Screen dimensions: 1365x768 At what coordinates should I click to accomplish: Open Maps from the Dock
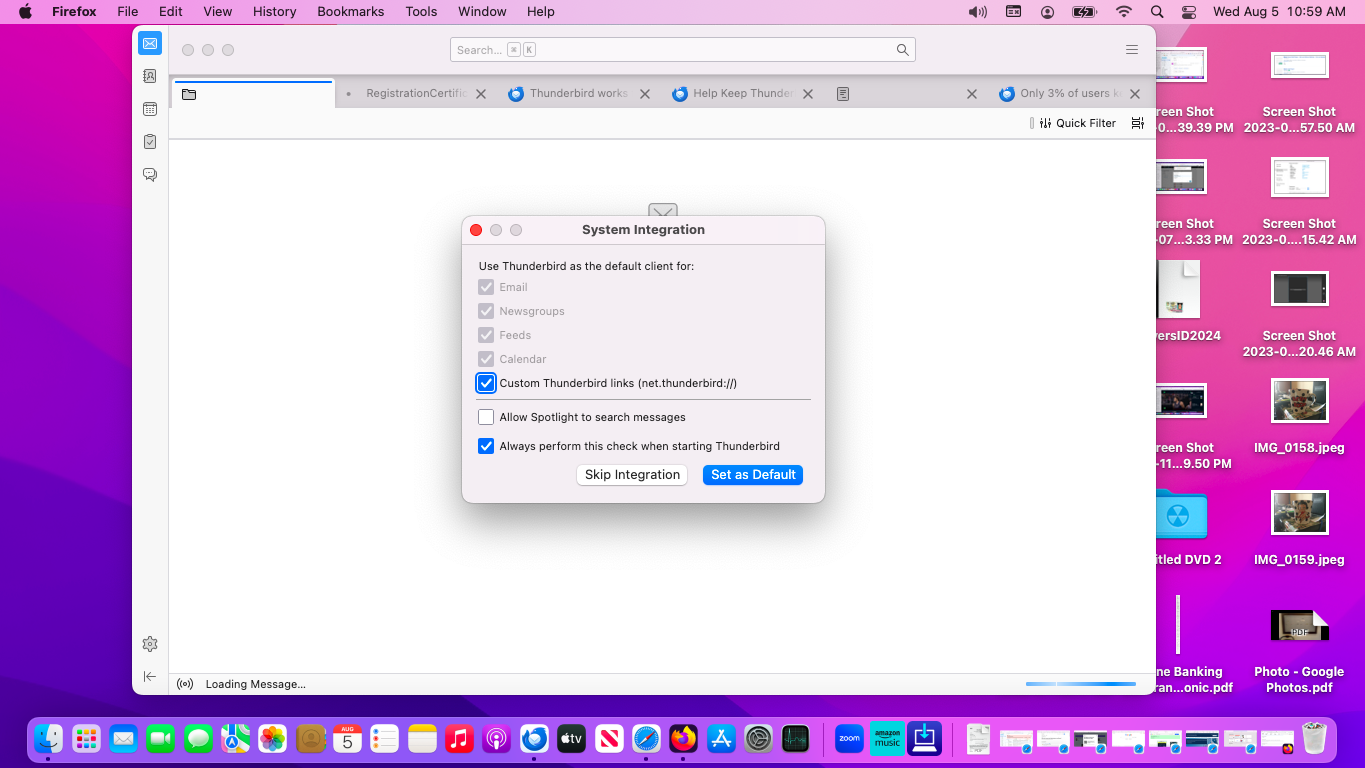[x=235, y=739]
